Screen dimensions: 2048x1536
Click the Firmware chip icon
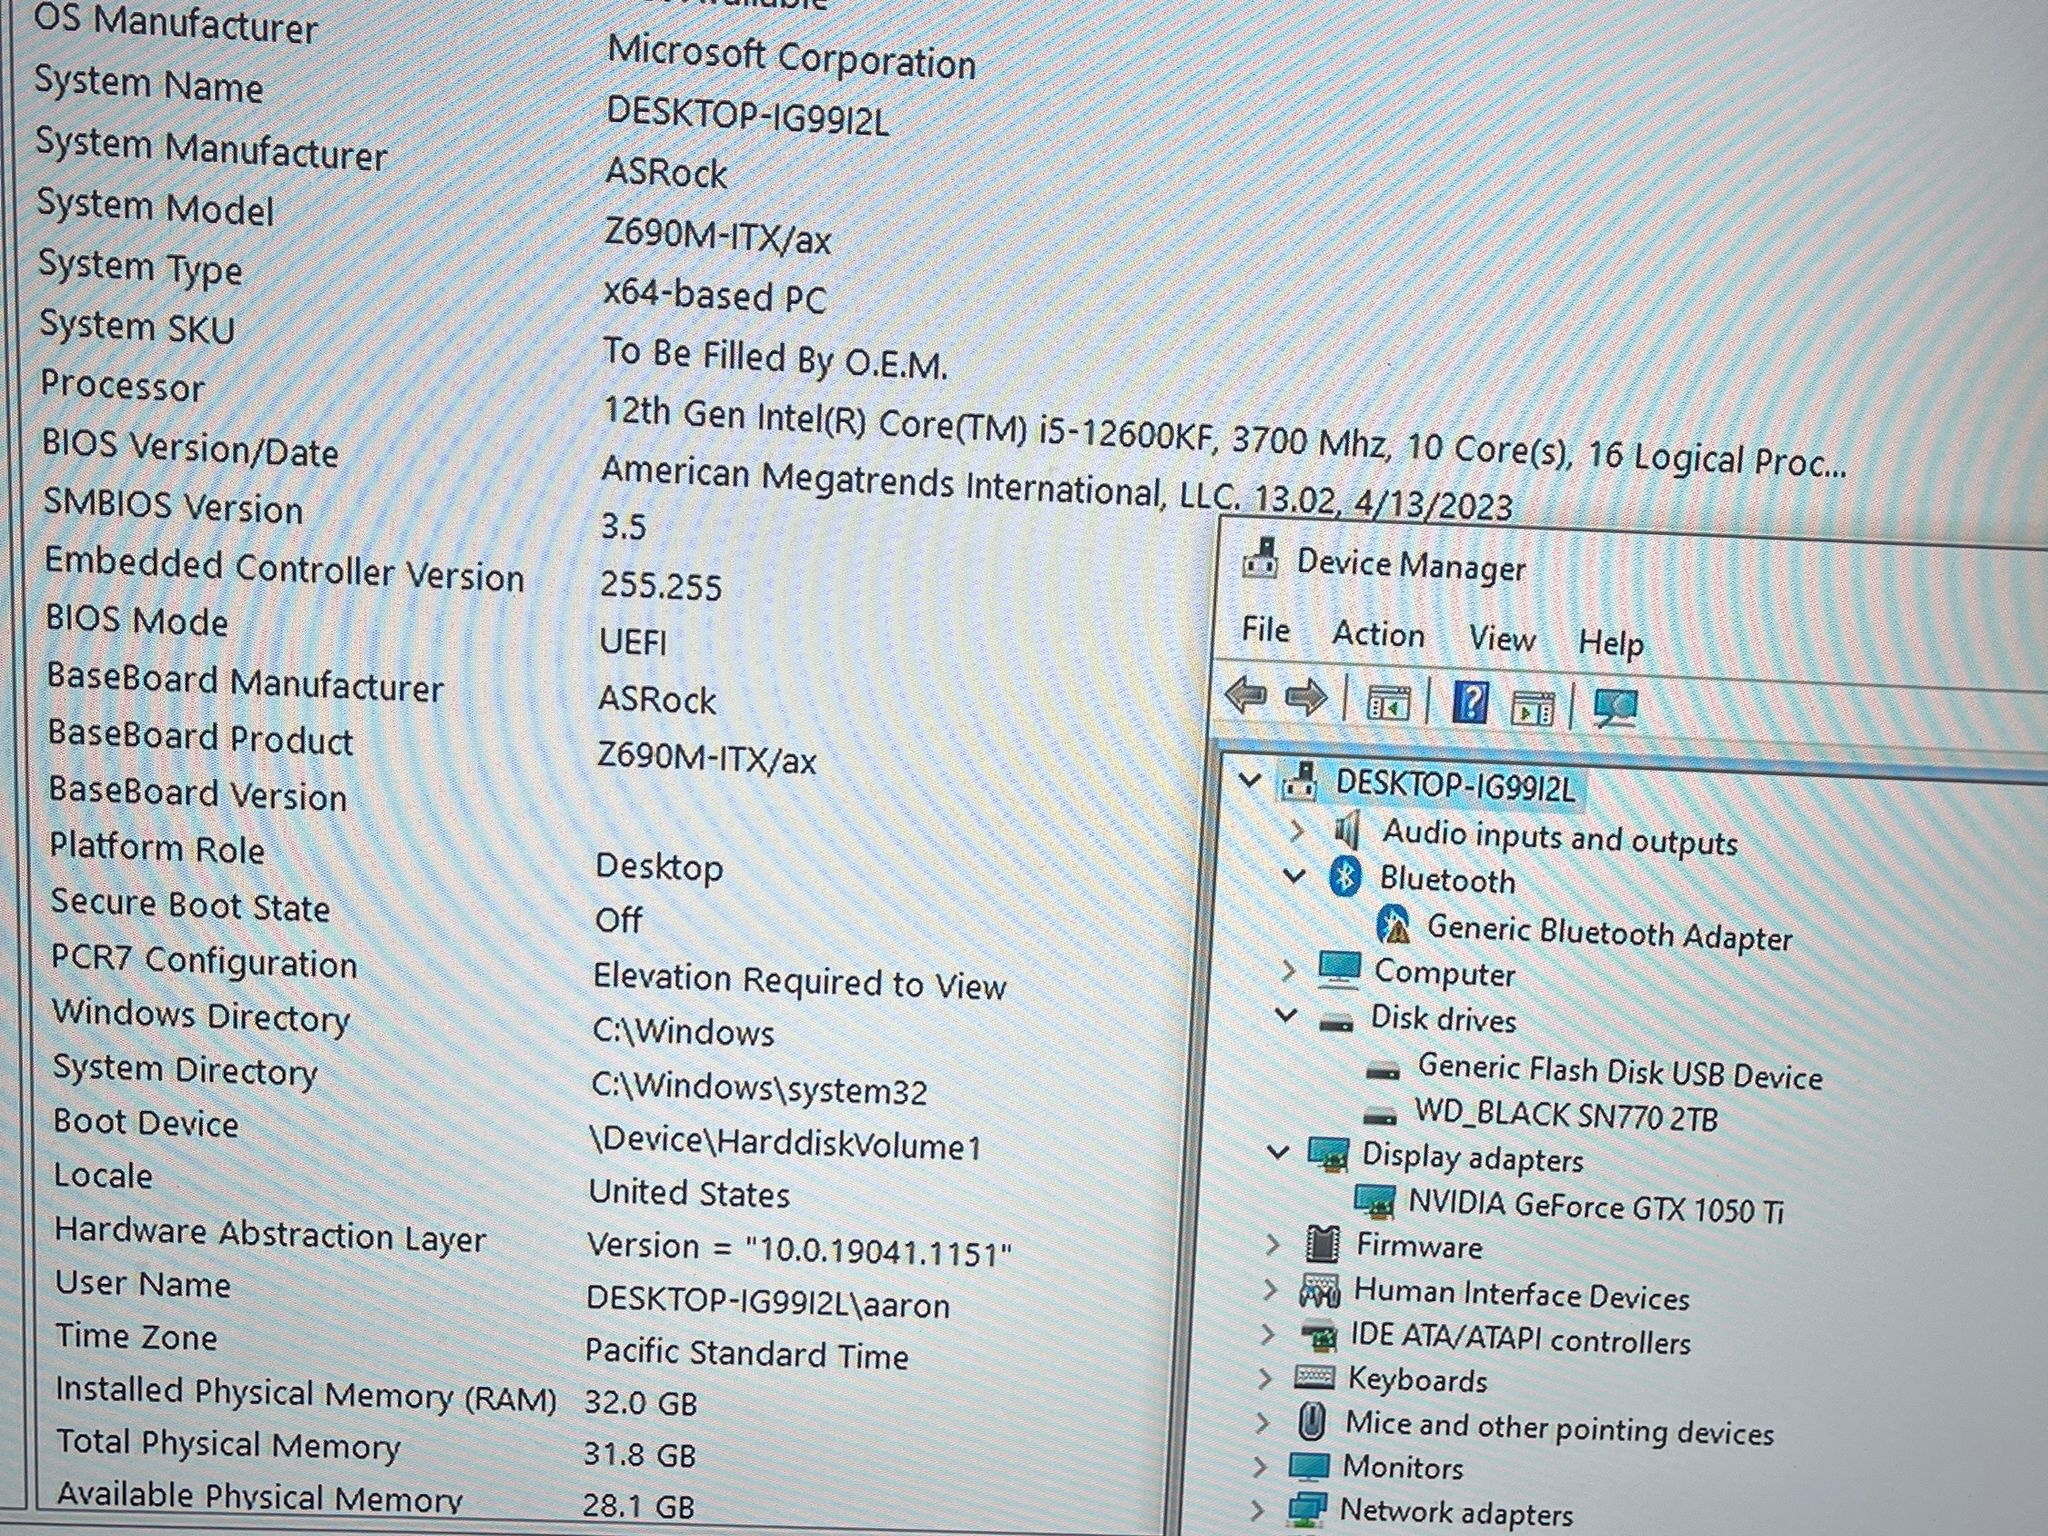(x=1323, y=1243)
